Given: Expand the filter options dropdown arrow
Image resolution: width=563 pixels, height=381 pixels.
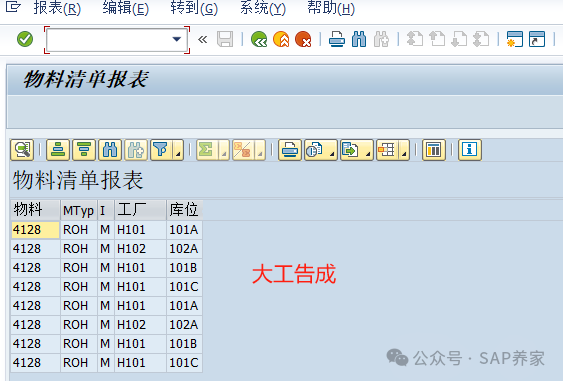Looking at the screenshot, I should tap(178, 150).
